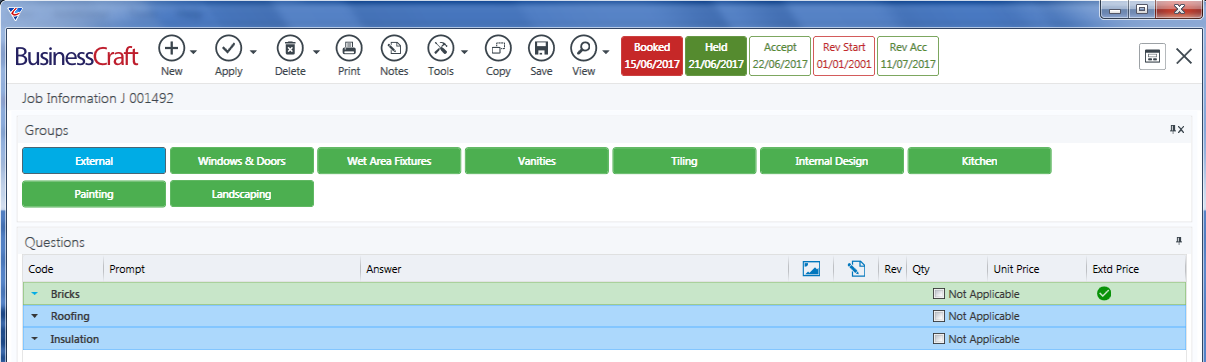Check Not Applicable for Roofing

[x=938, y=316]
